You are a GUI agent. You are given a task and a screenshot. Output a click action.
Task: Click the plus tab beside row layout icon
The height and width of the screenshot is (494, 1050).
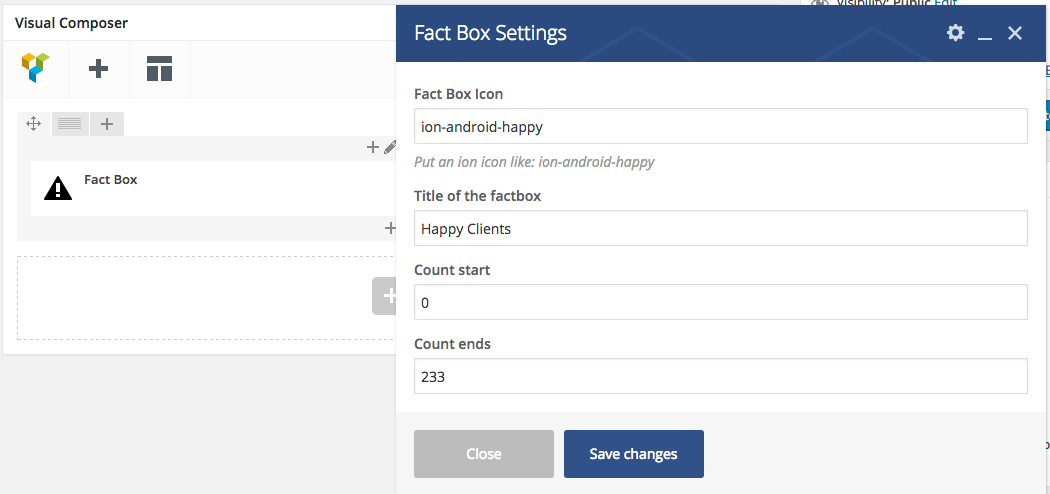(107, 124)
